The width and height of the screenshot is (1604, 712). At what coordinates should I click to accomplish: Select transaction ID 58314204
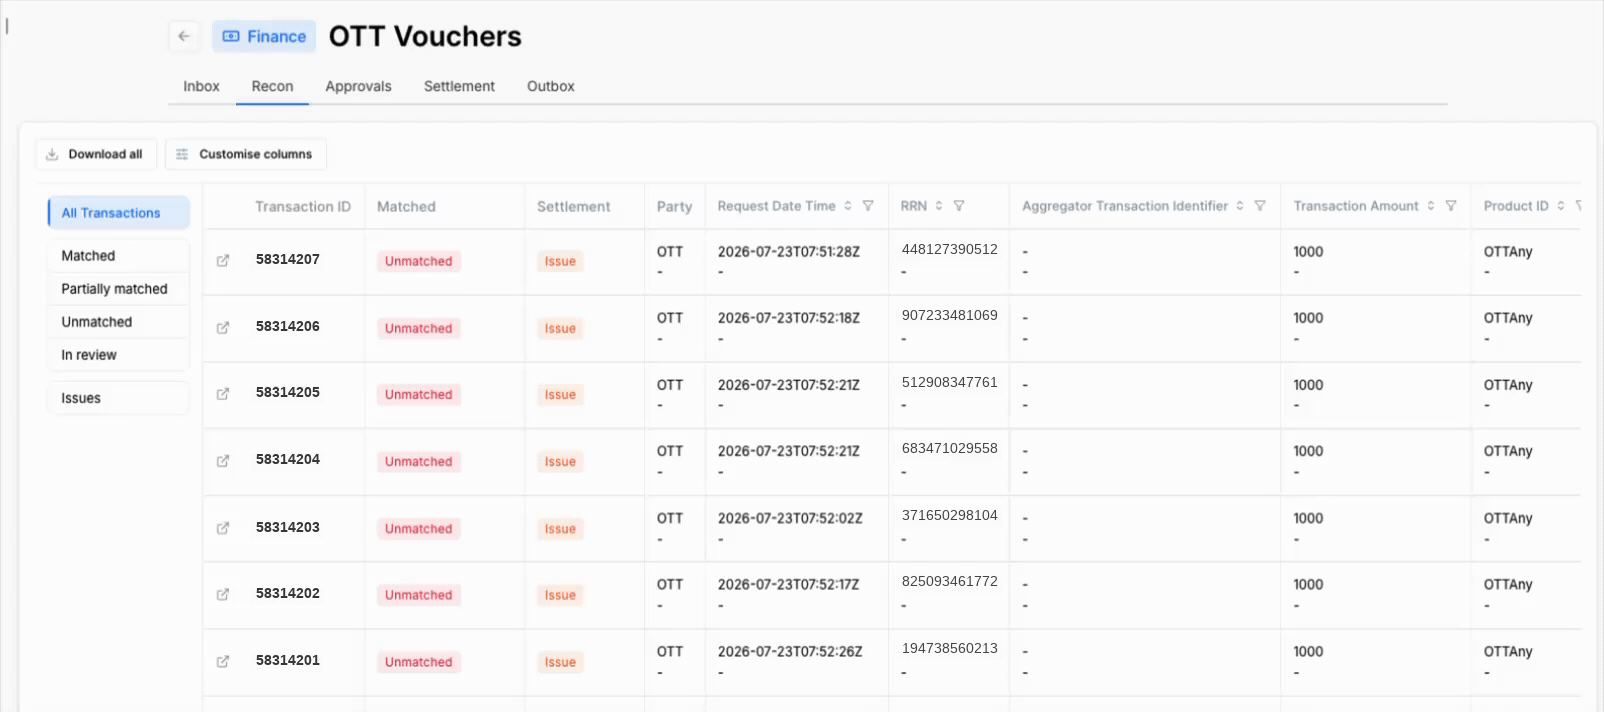click(288, 459)
